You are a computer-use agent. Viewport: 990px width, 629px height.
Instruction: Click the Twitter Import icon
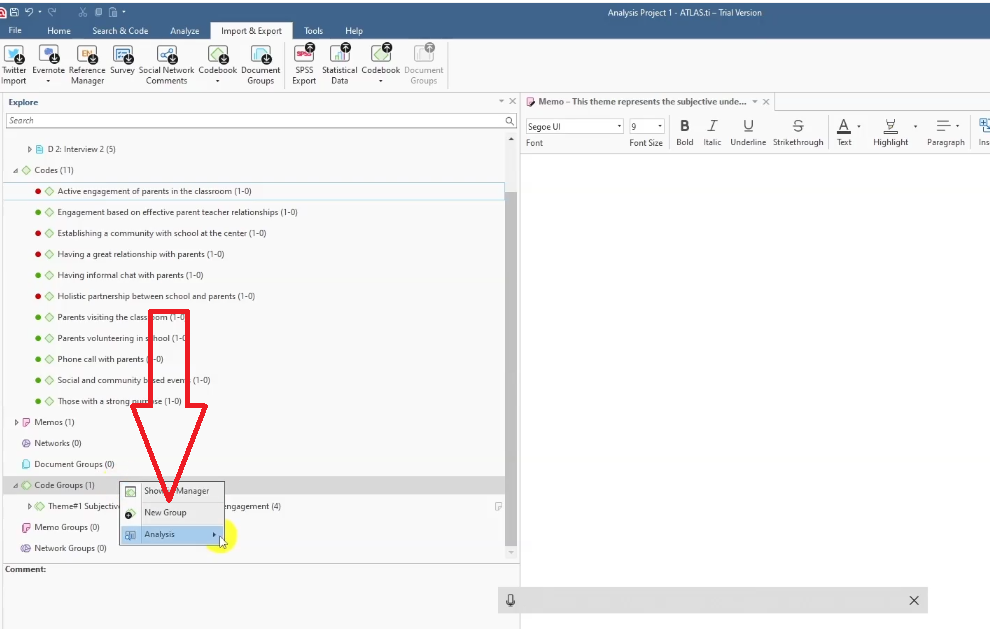[14, 56]
